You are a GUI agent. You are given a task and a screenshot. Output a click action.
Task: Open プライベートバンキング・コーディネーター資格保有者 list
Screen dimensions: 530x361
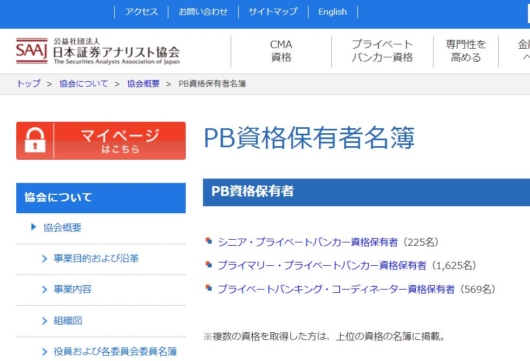336,289
